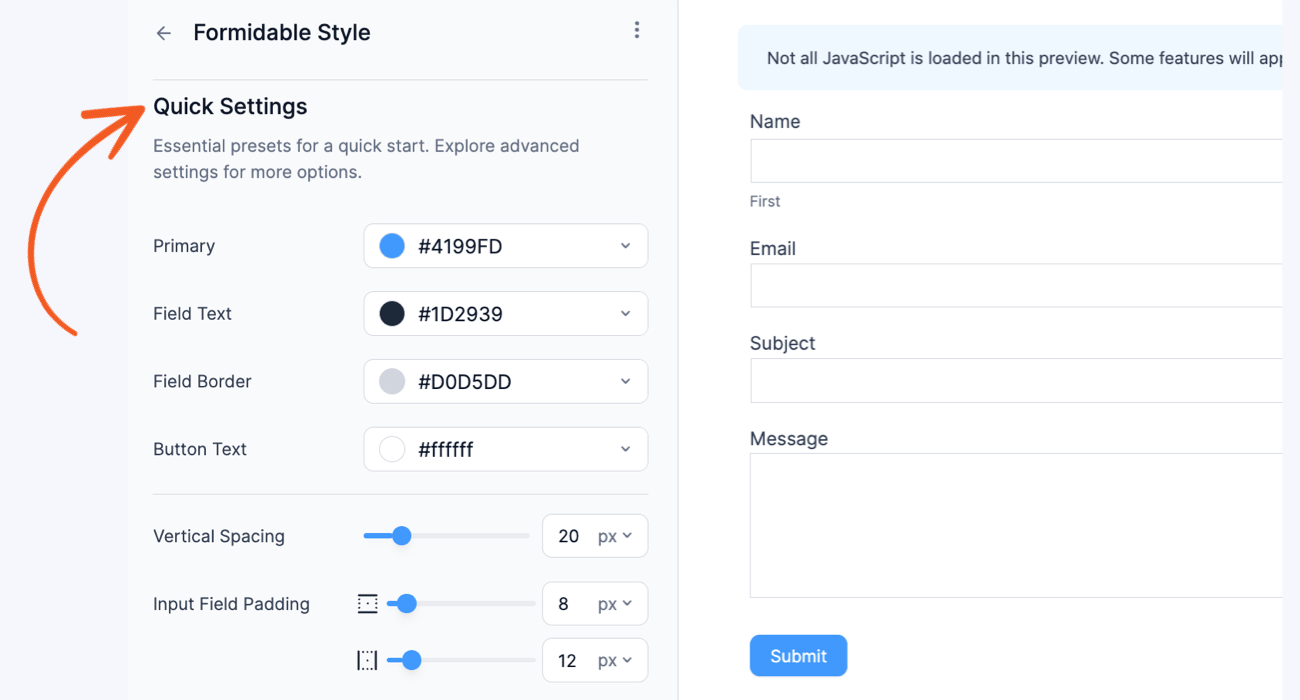Click the Name input field in preview
This screenshot has width=1300, height=700.
click(1016, 161)
